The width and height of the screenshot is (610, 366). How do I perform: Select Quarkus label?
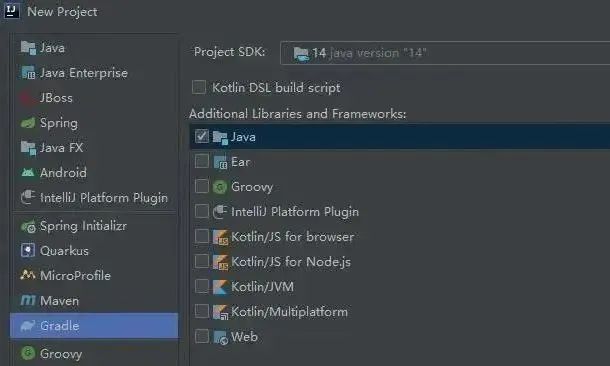click(x=64, y=251)
